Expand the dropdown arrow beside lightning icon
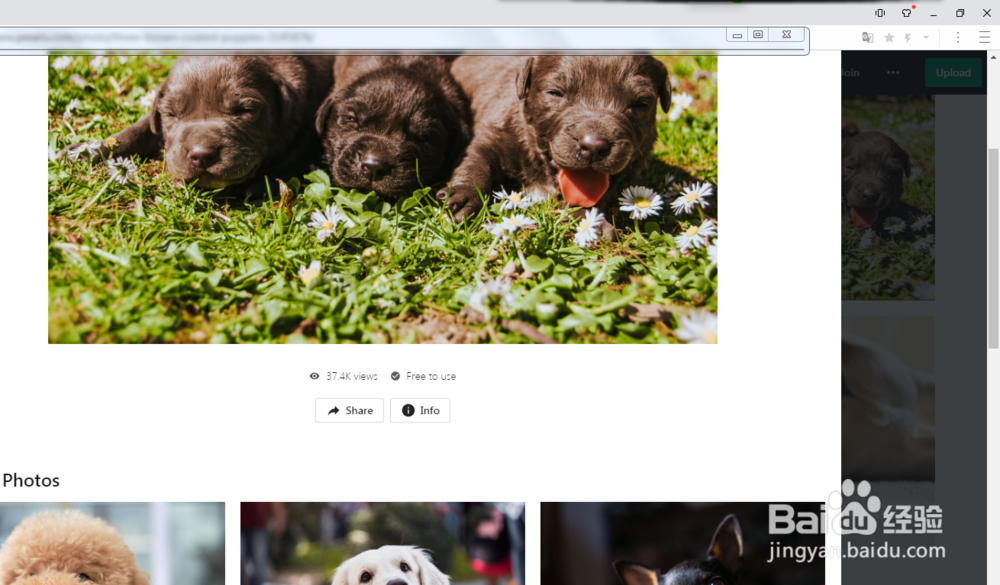 coord(926,38)
